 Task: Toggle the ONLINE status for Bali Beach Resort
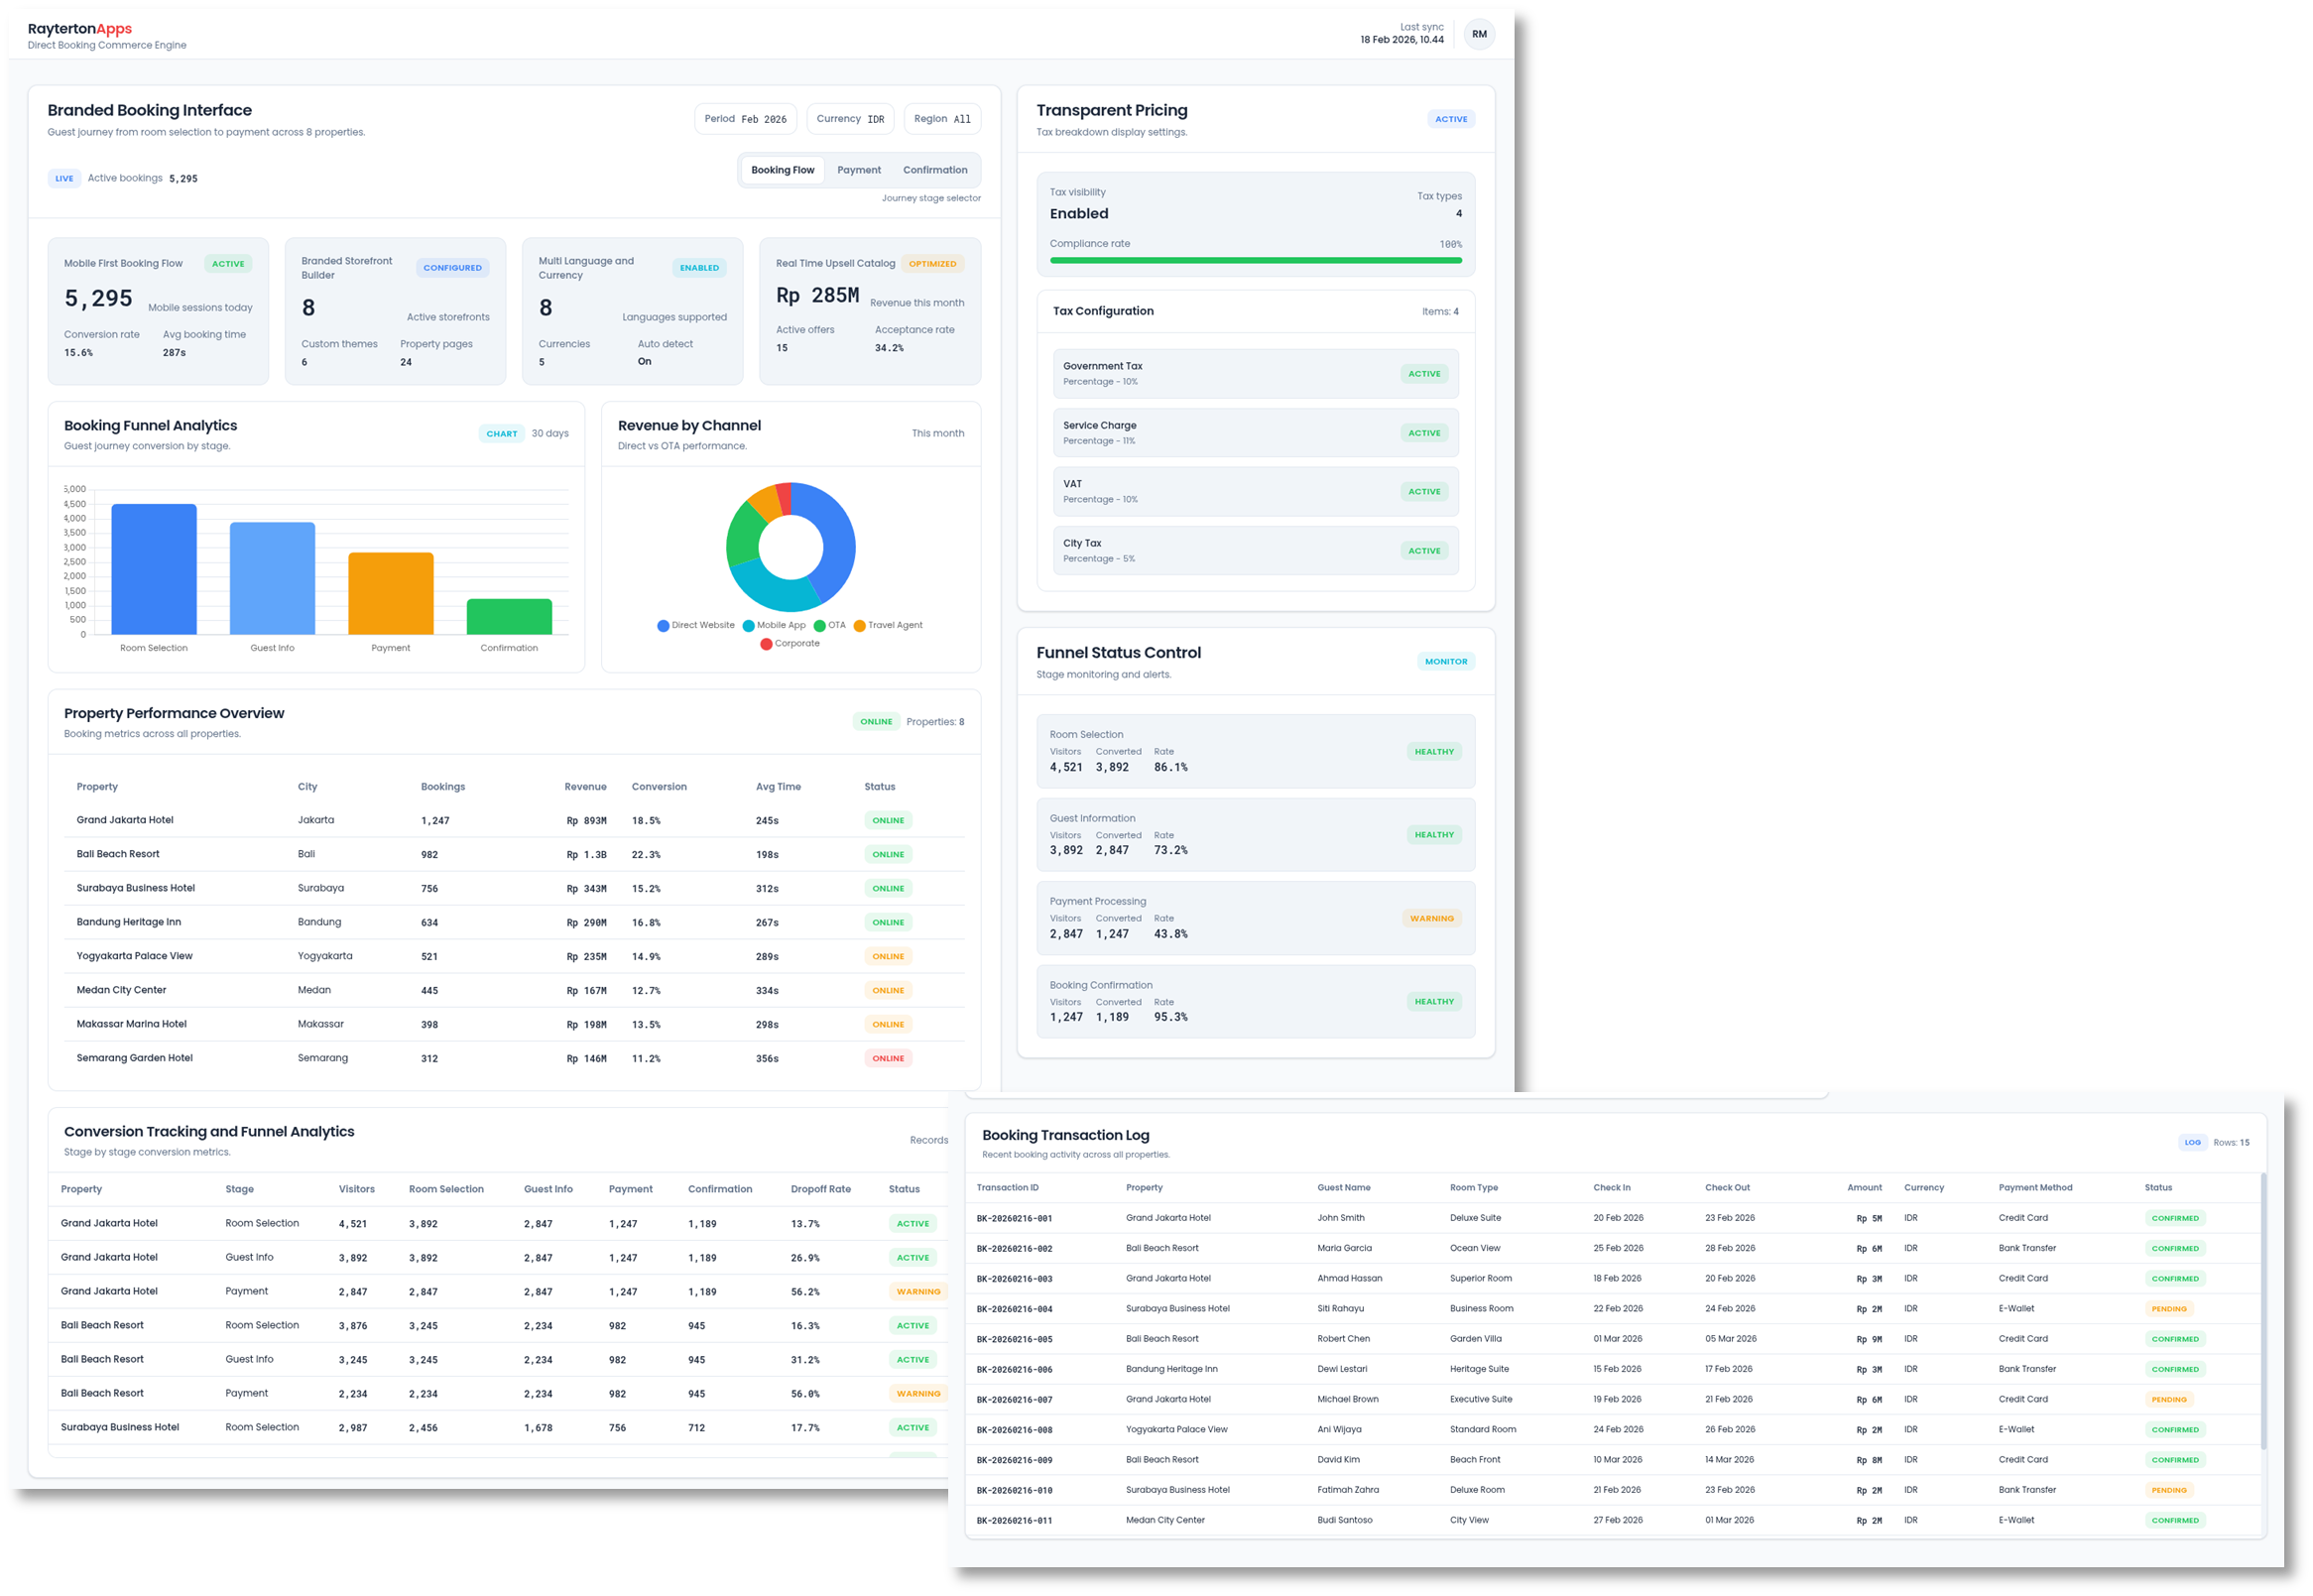(887, 854)
